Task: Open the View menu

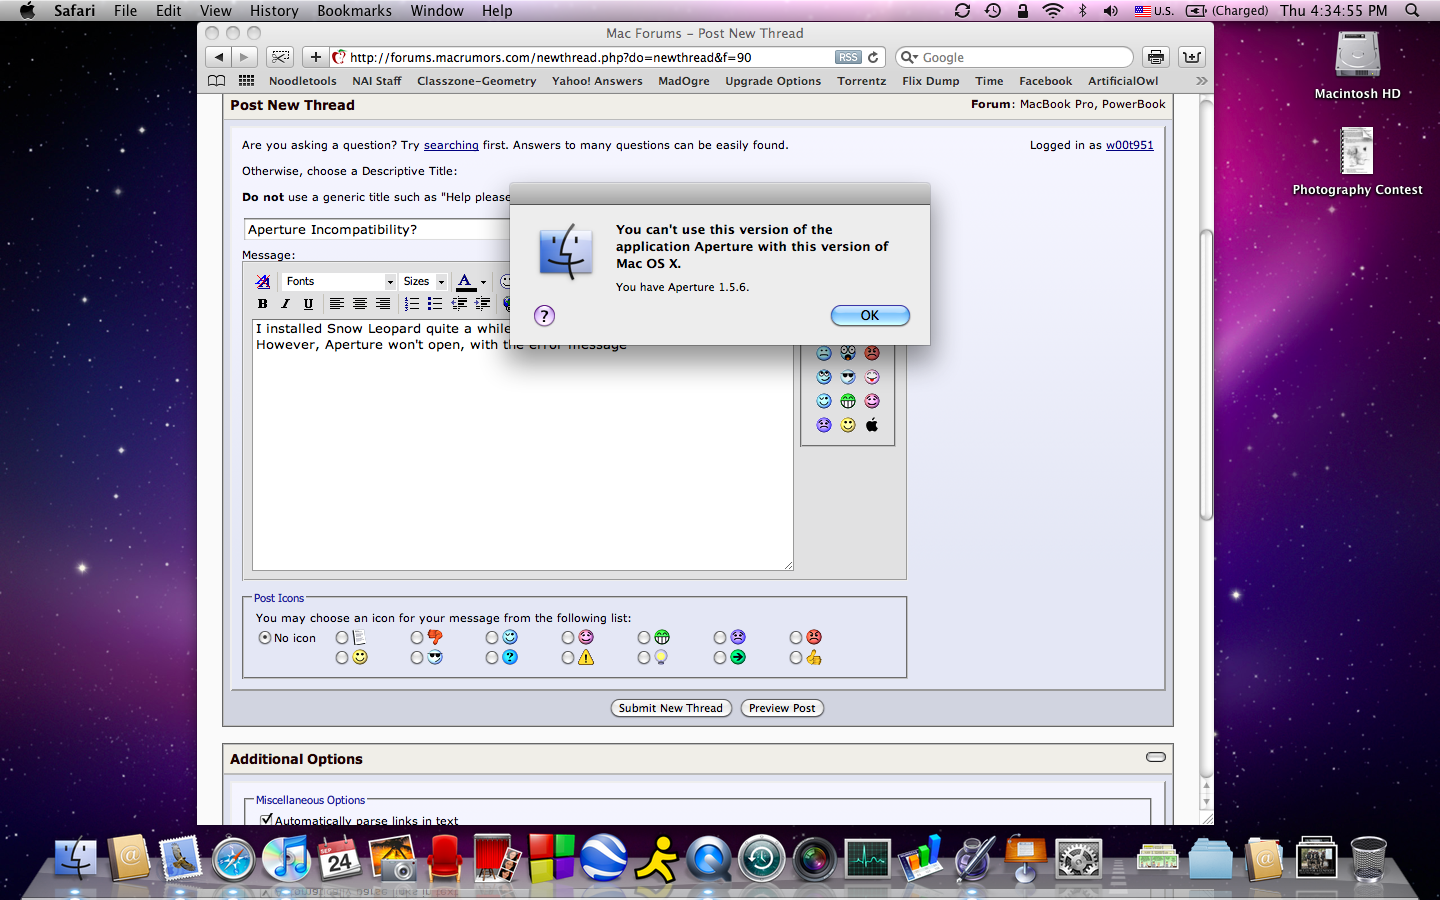Action: point(215,11)
